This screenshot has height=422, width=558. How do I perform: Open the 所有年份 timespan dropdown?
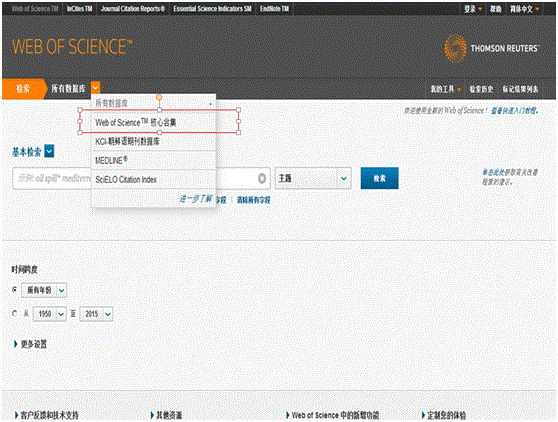[44, 290]
